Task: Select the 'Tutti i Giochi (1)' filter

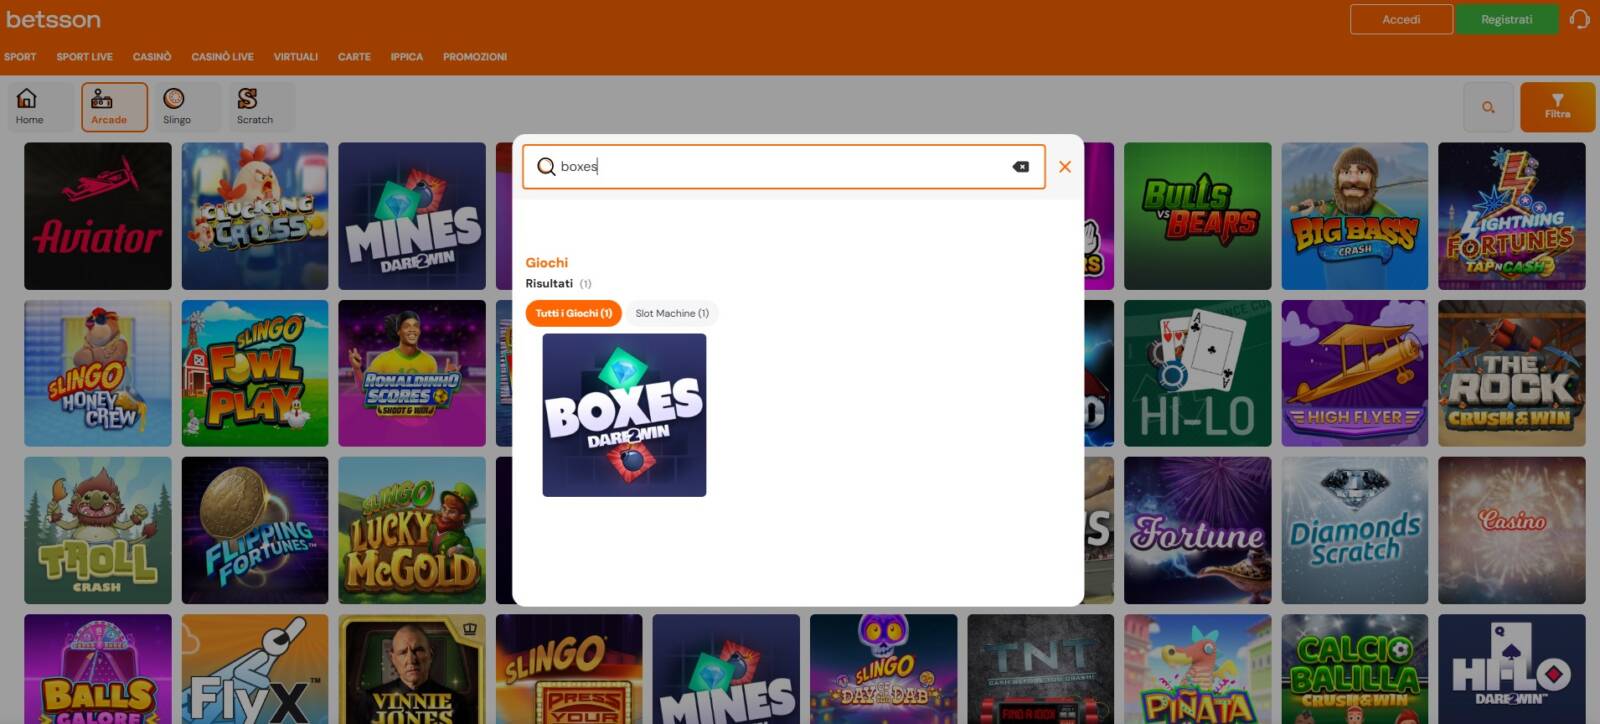Action: click(573, 313)
